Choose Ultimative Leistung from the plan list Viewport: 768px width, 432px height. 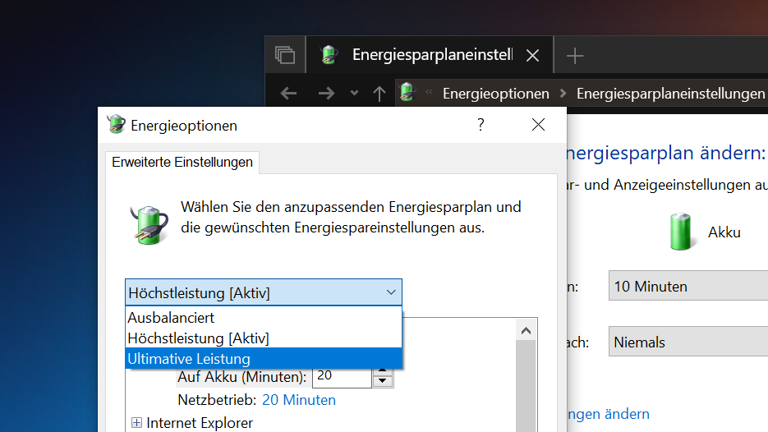point(189,358)
